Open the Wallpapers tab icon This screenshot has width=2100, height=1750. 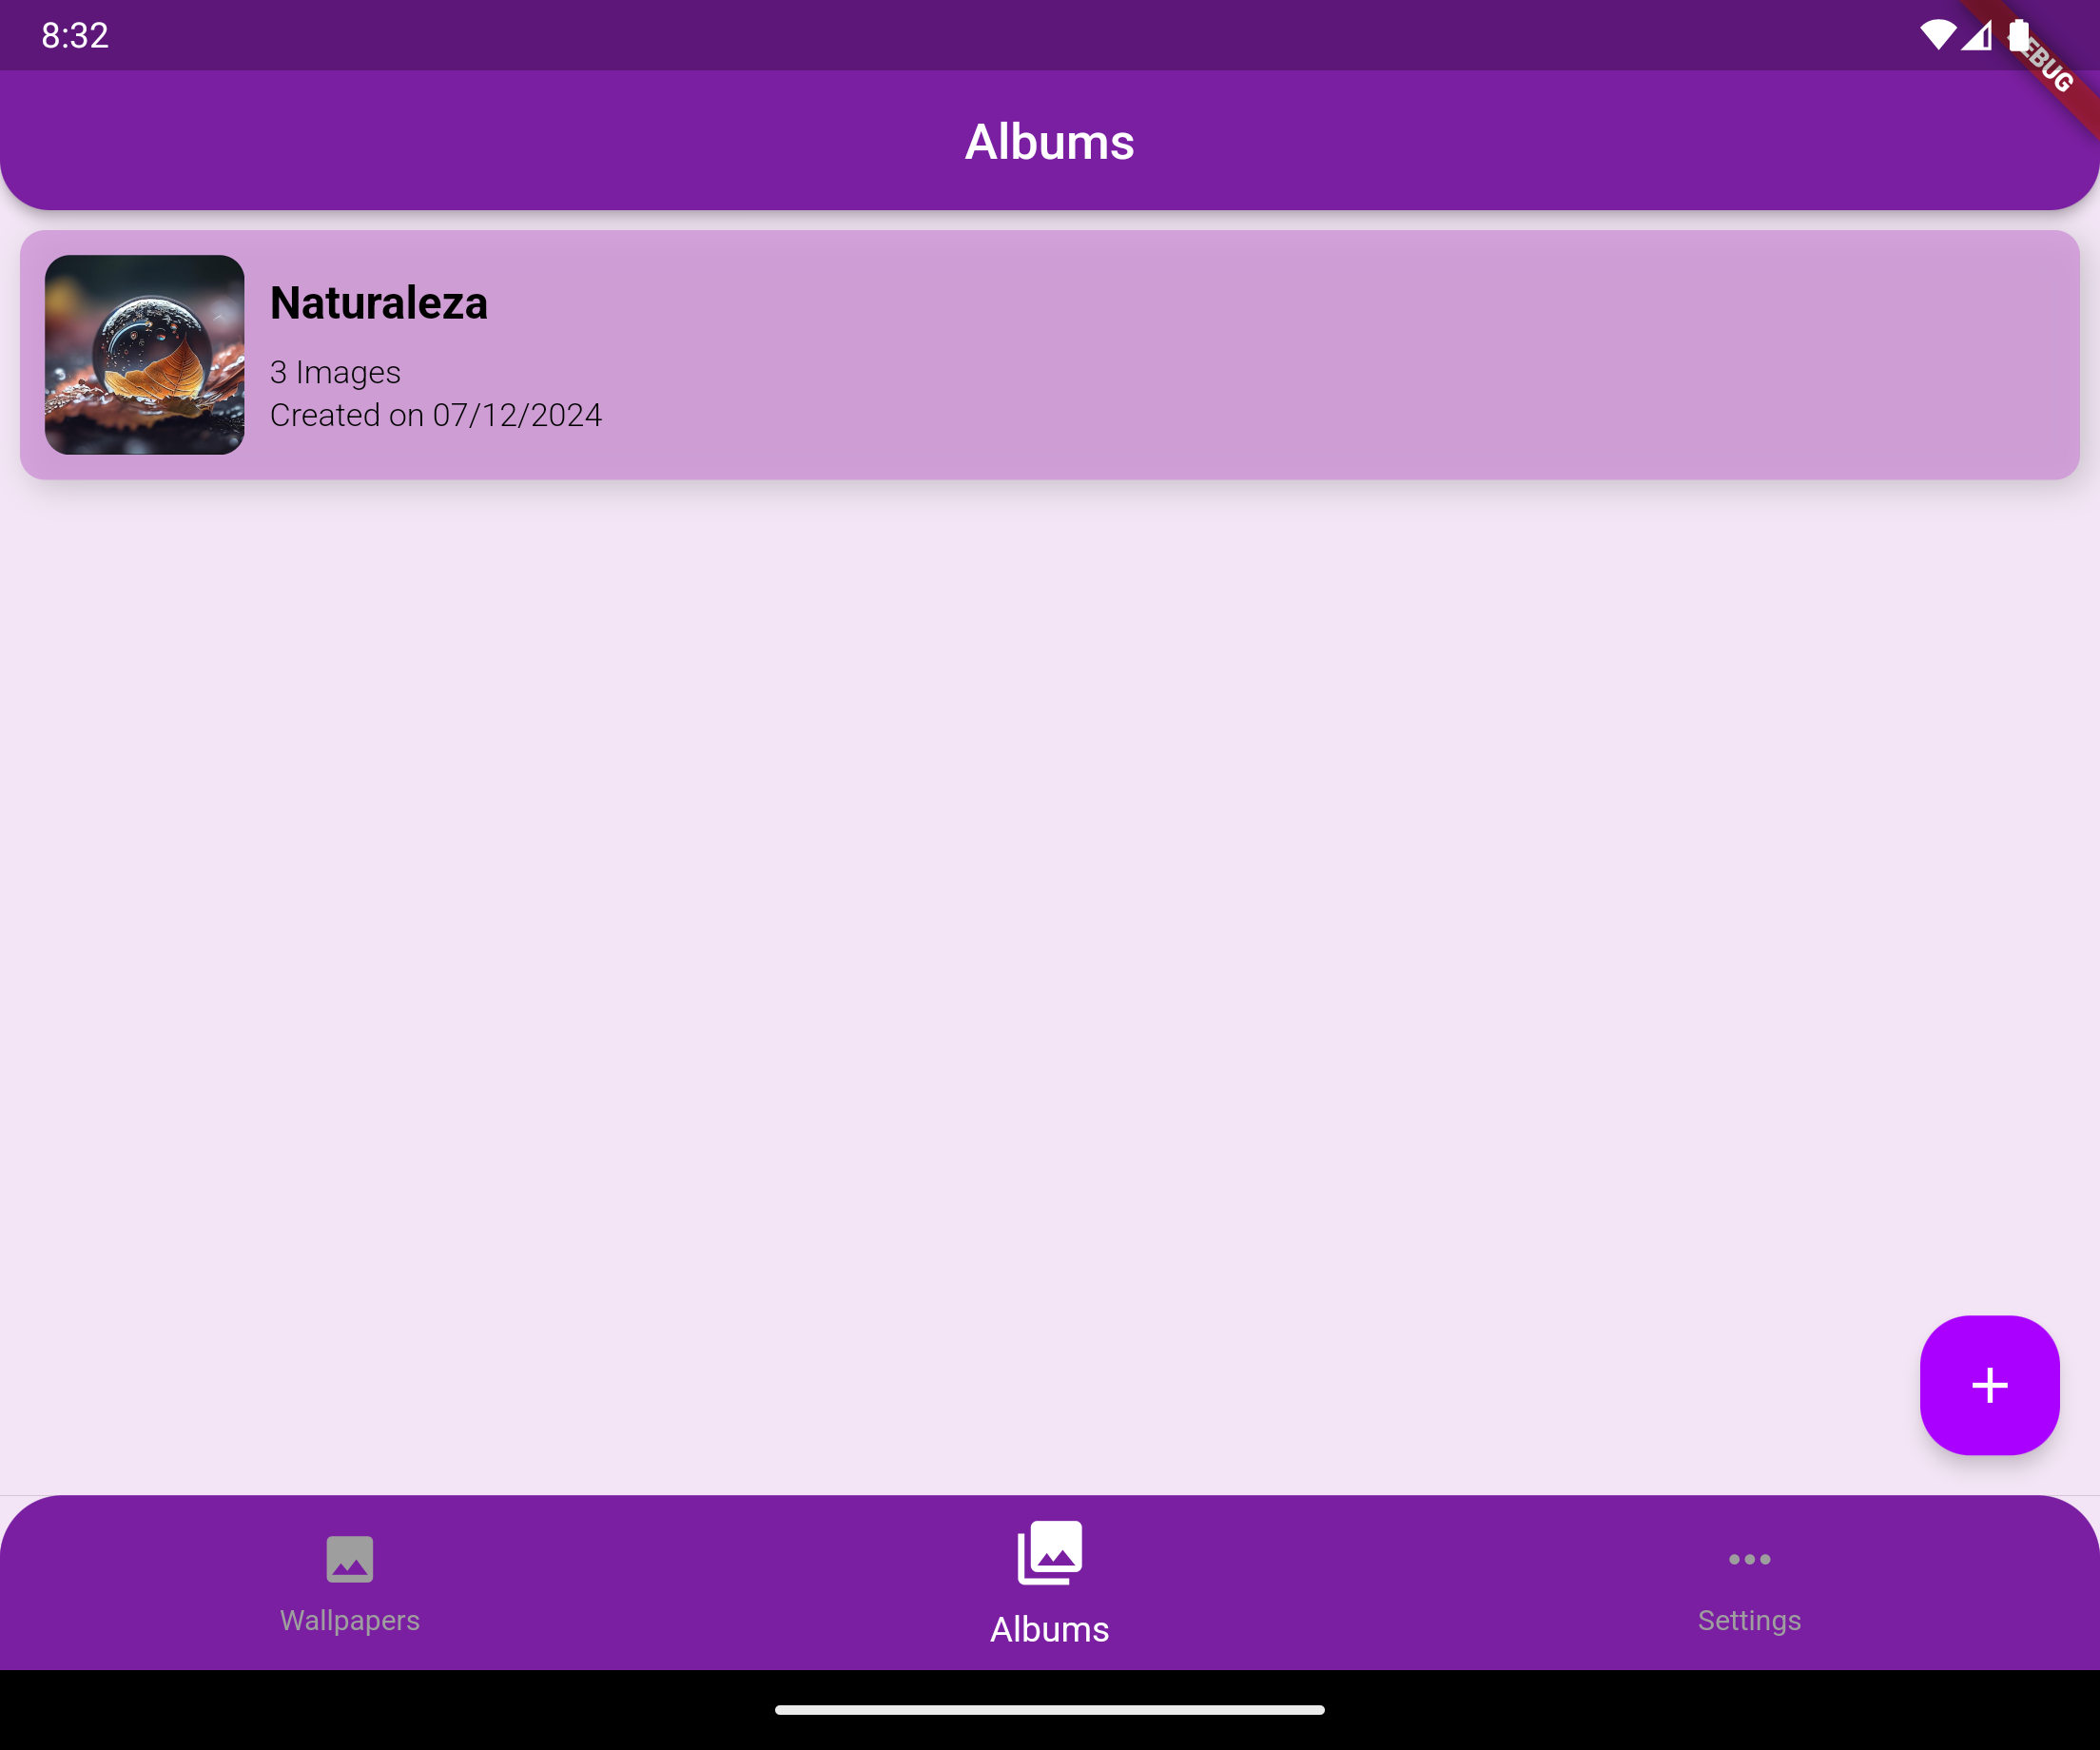point(349,1559)
